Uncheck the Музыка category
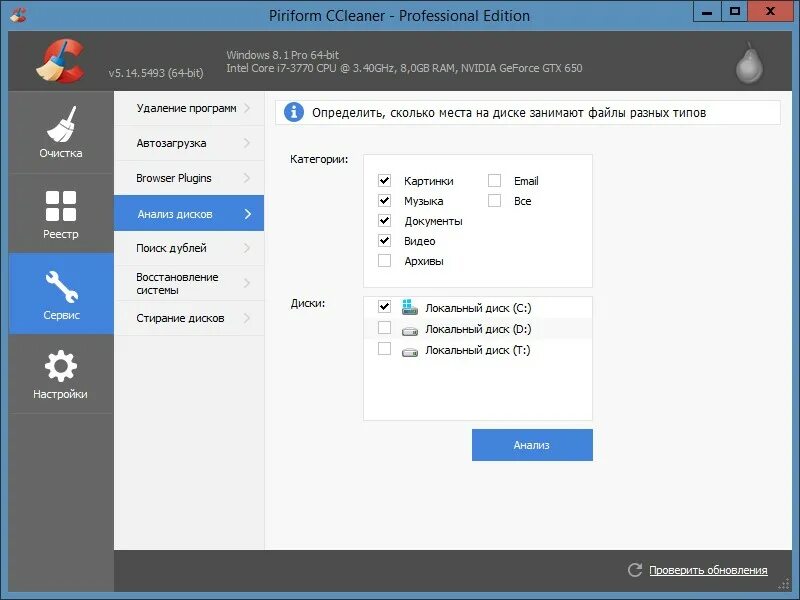The image size is (800, 600). point(384,200)
